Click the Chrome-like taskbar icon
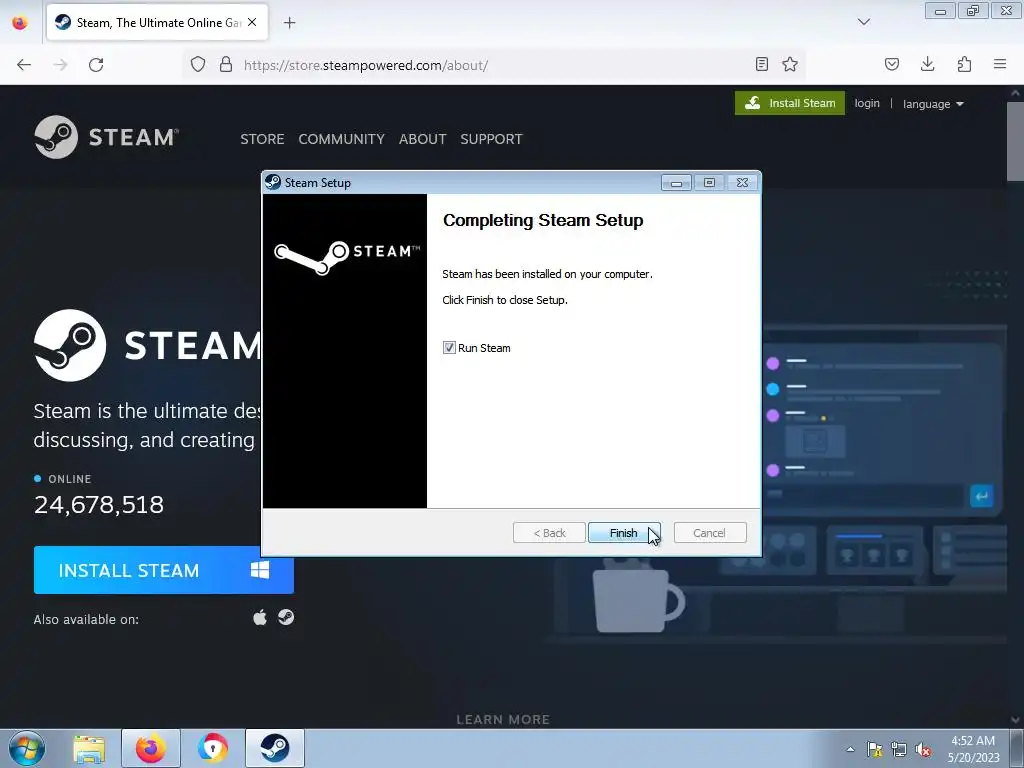Image resolution: width=1024 pixels, height=768 pixels. tap(213, 748)
